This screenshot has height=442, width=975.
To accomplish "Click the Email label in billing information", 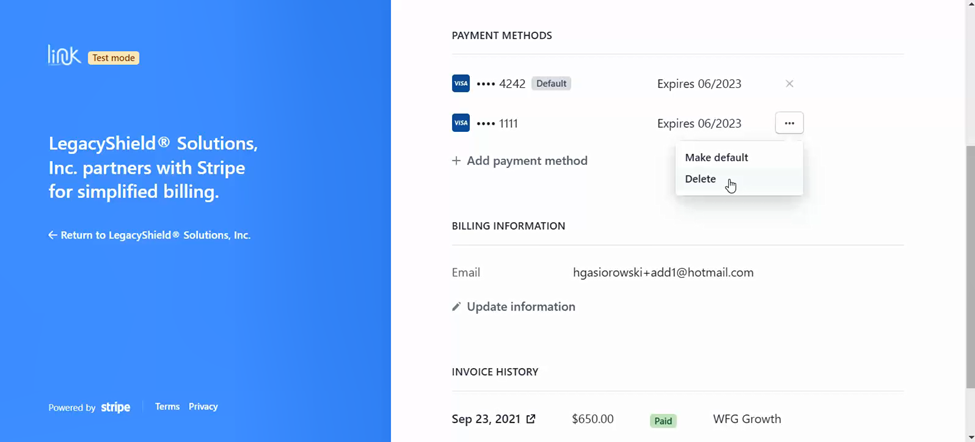I will click(466, 272).
